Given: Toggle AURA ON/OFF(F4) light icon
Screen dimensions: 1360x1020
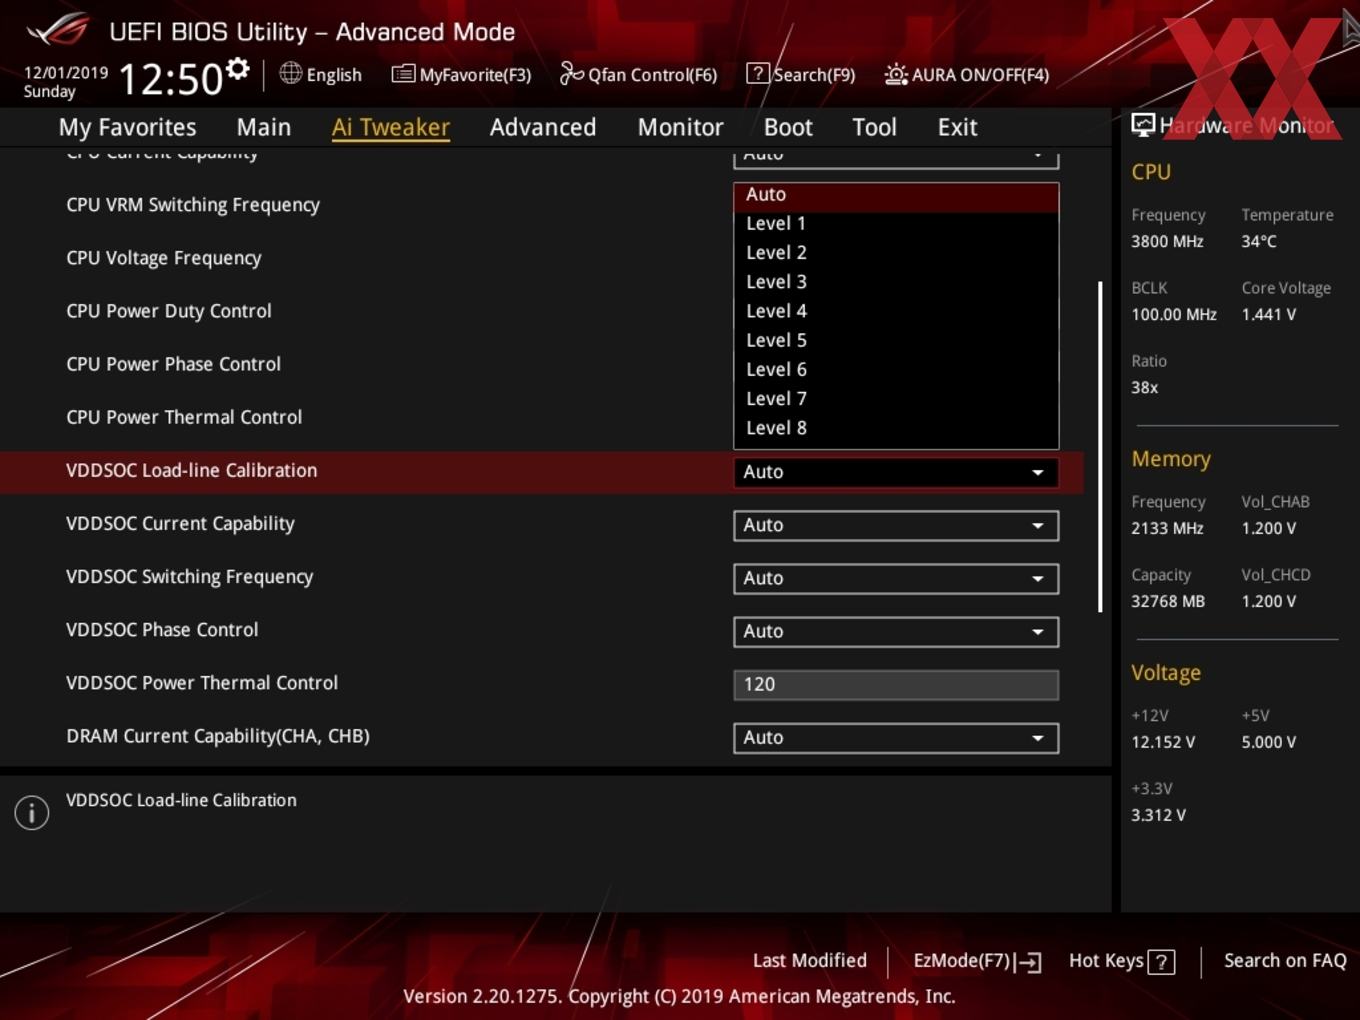Looking at the screenshot, I should pyautogui.click(x=896, y=74).
